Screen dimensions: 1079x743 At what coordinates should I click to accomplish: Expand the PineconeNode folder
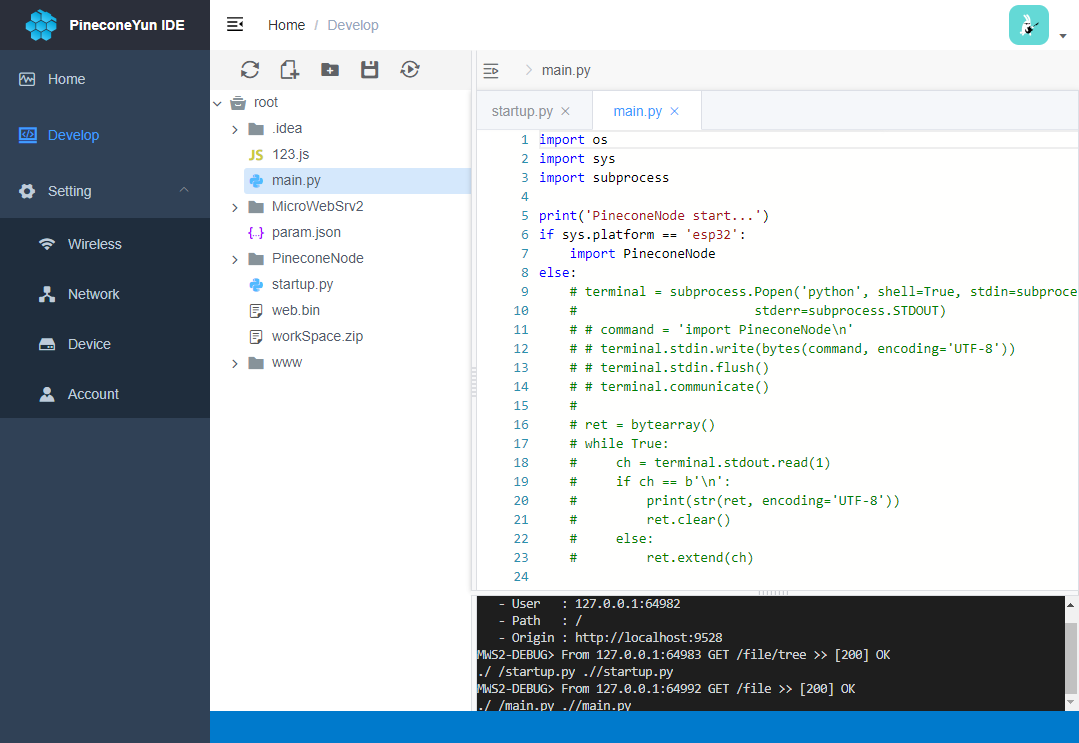point(235,259)
